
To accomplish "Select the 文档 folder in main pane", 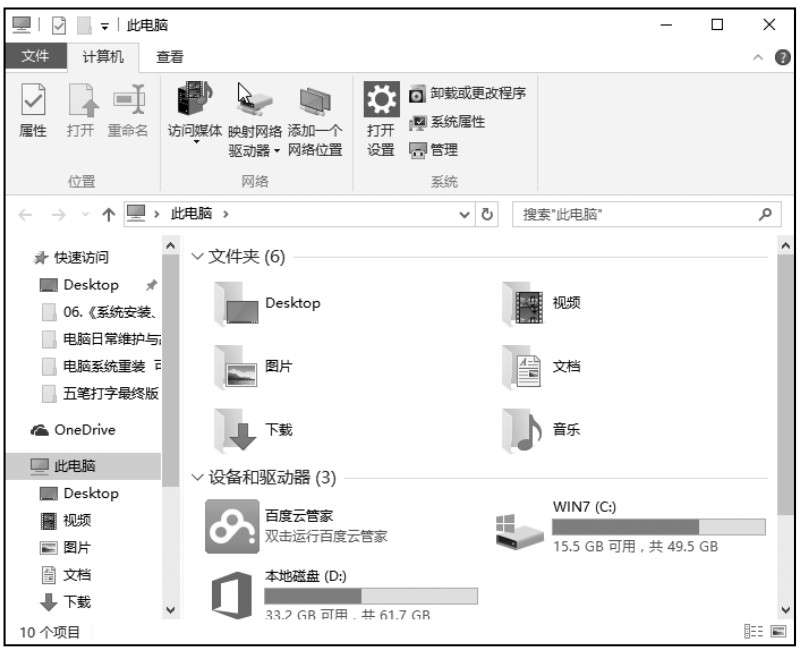I will (542, 367).
